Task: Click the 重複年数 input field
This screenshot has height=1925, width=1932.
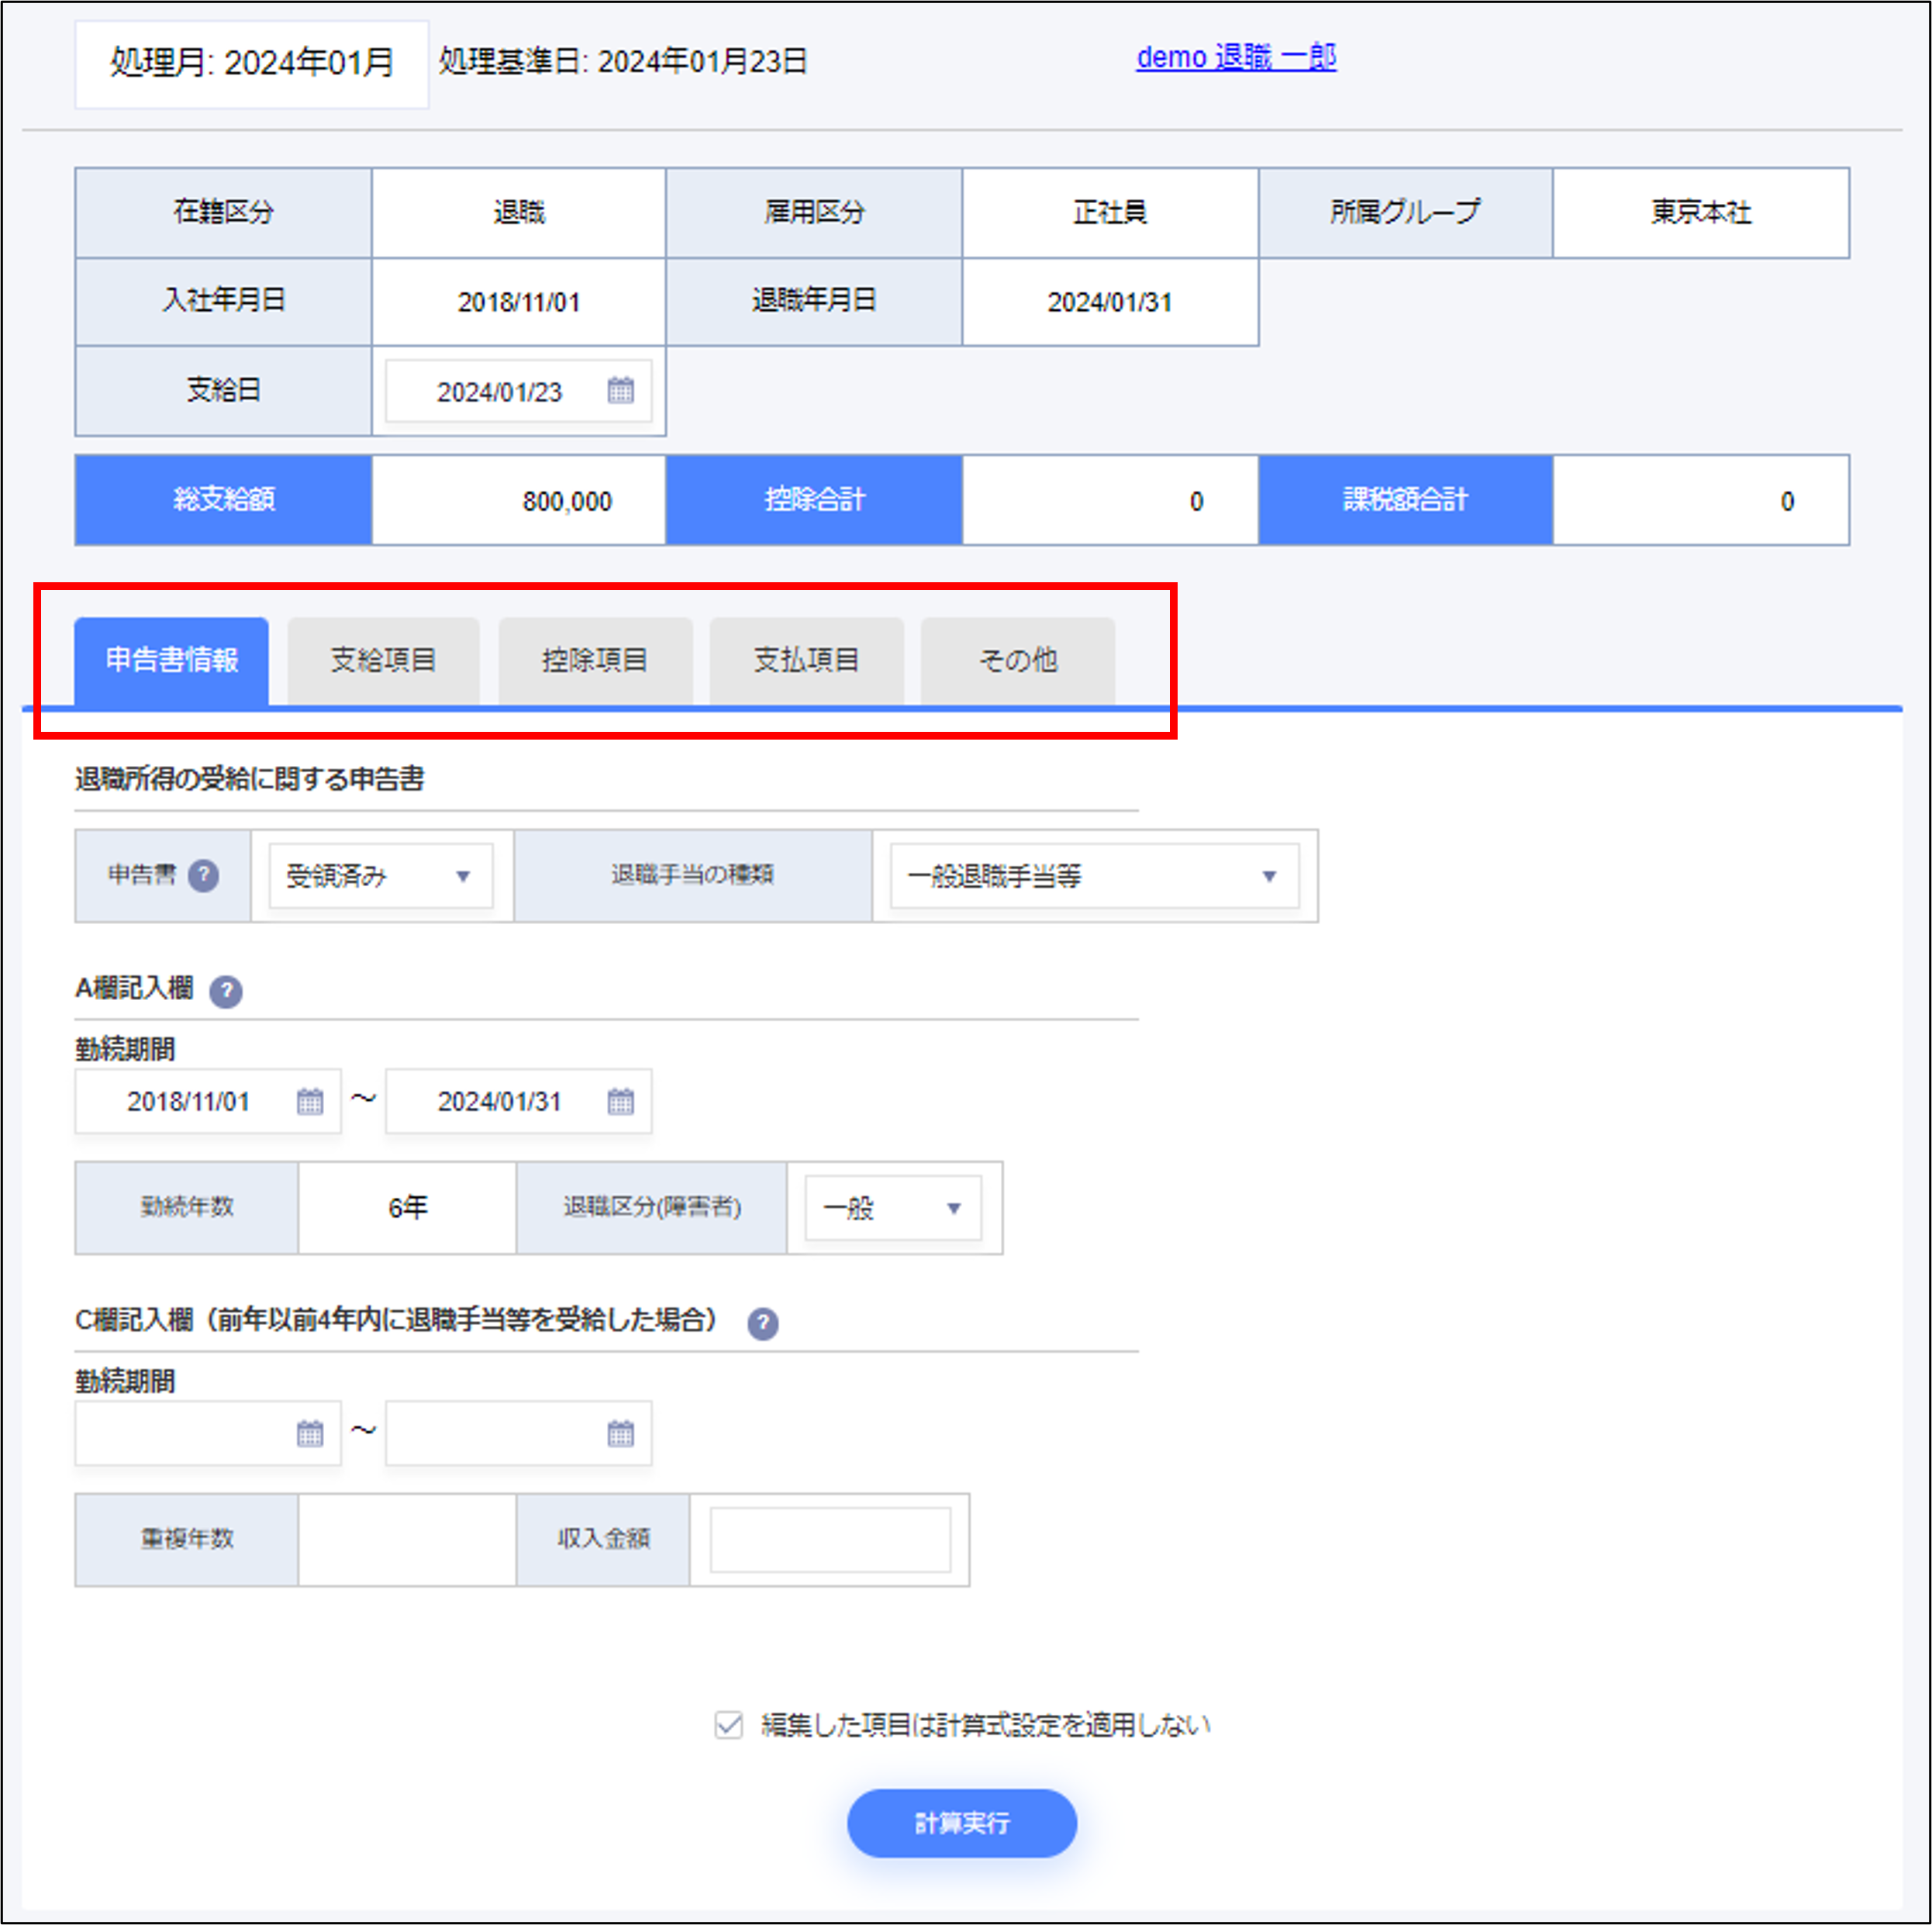Action: (x=406, y=1538)
